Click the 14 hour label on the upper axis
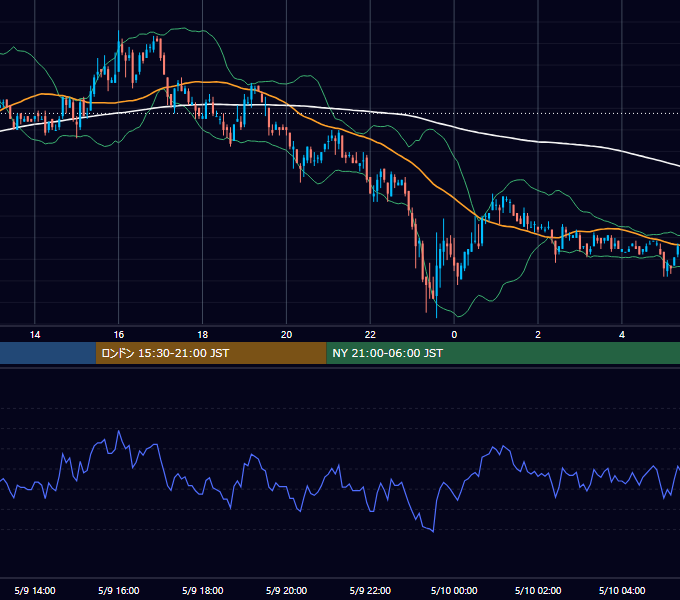 pyautogui.click(x=35, y=335)
